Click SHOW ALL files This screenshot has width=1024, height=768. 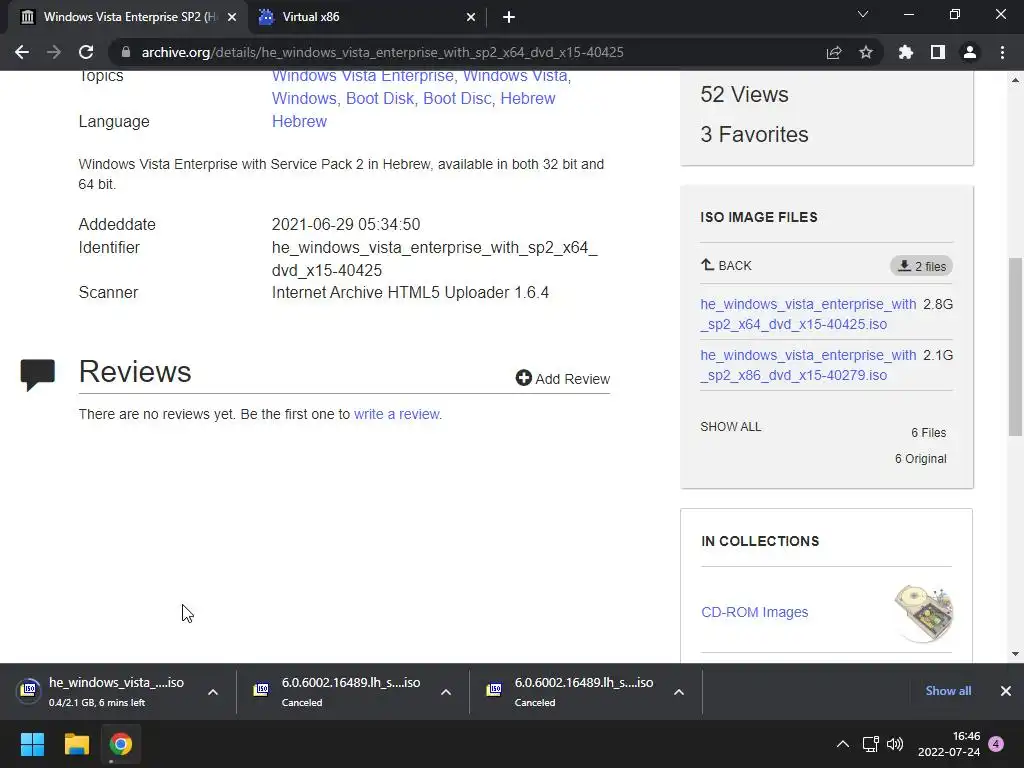pos(730,427)
